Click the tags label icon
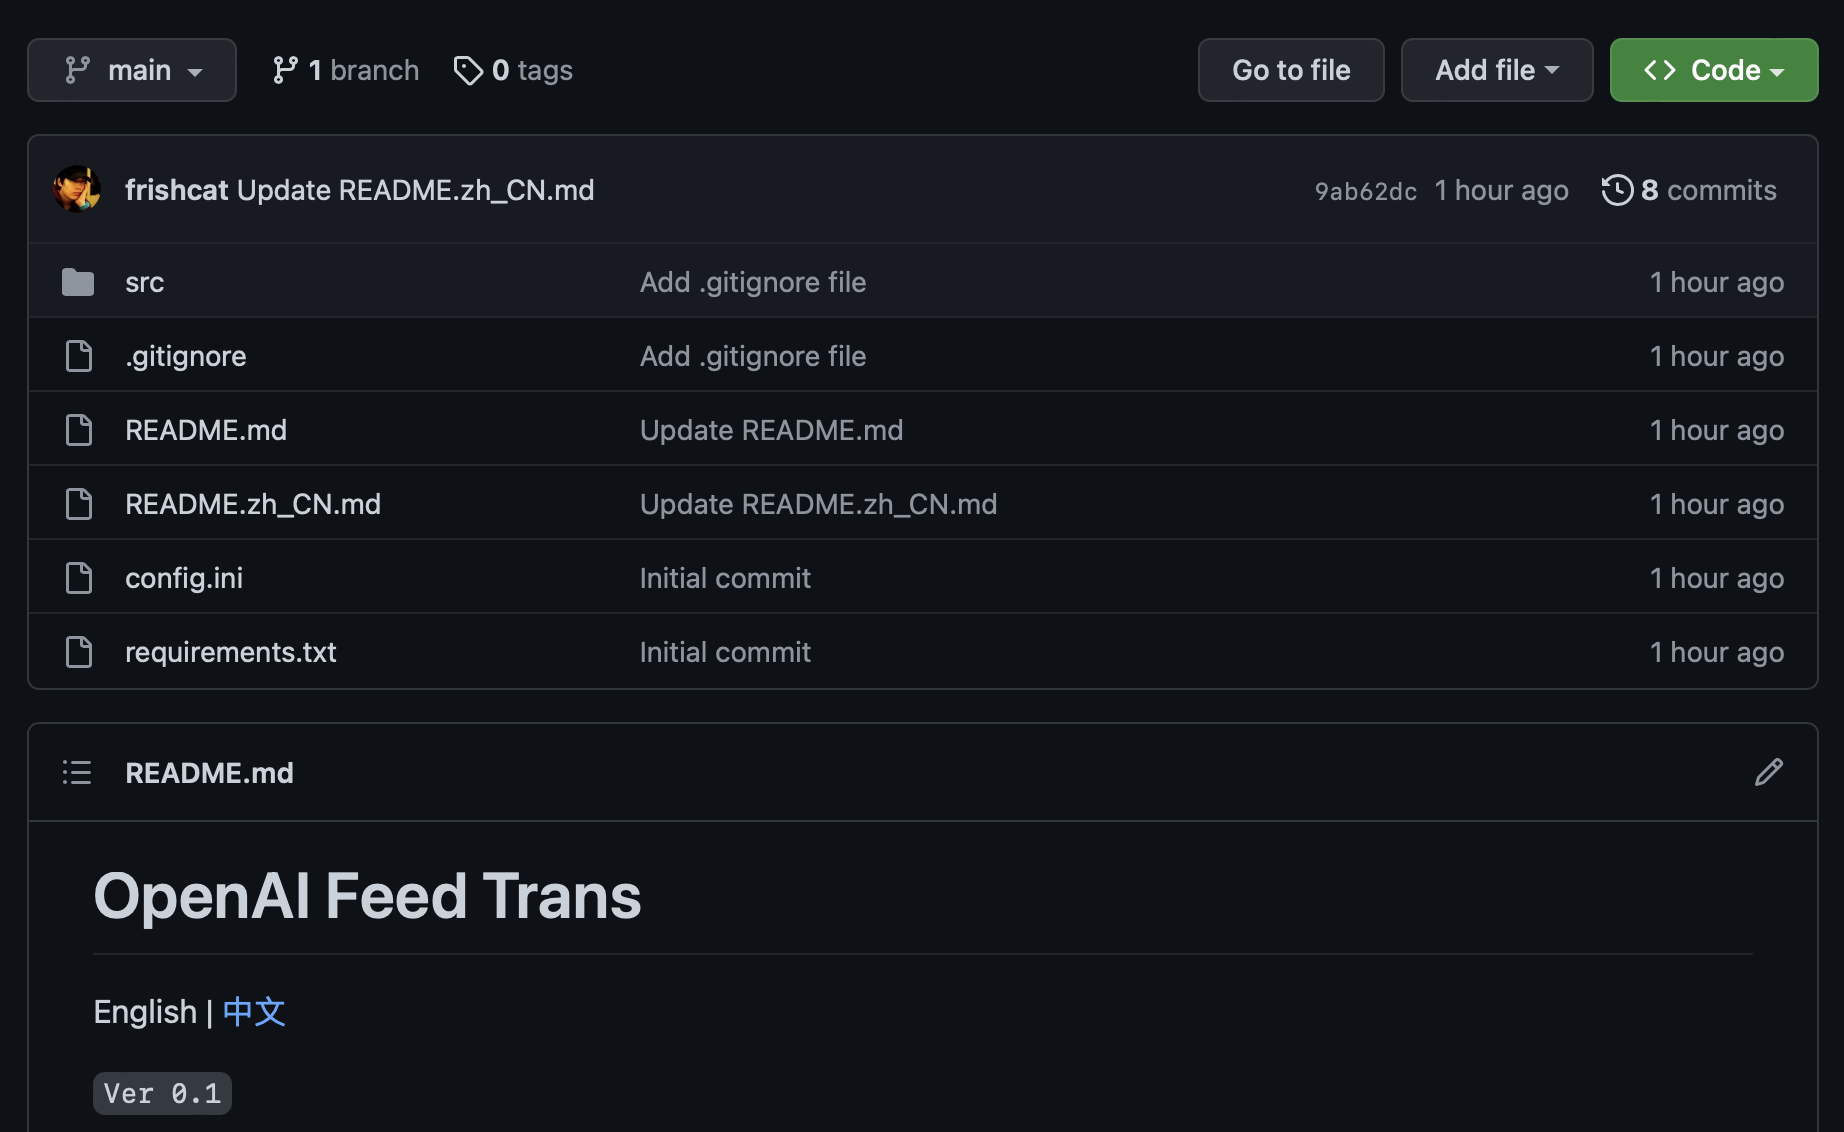 pyautogui.click(x=468, y=70)
